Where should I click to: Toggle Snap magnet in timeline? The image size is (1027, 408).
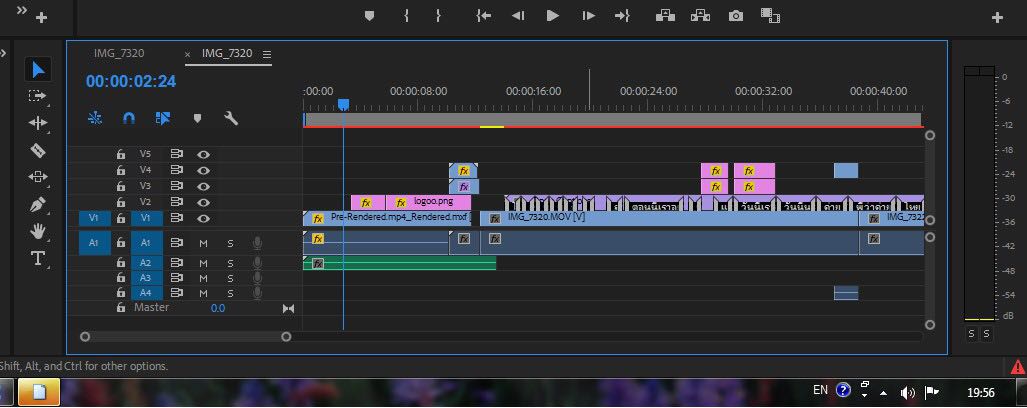tap(129, 118)
